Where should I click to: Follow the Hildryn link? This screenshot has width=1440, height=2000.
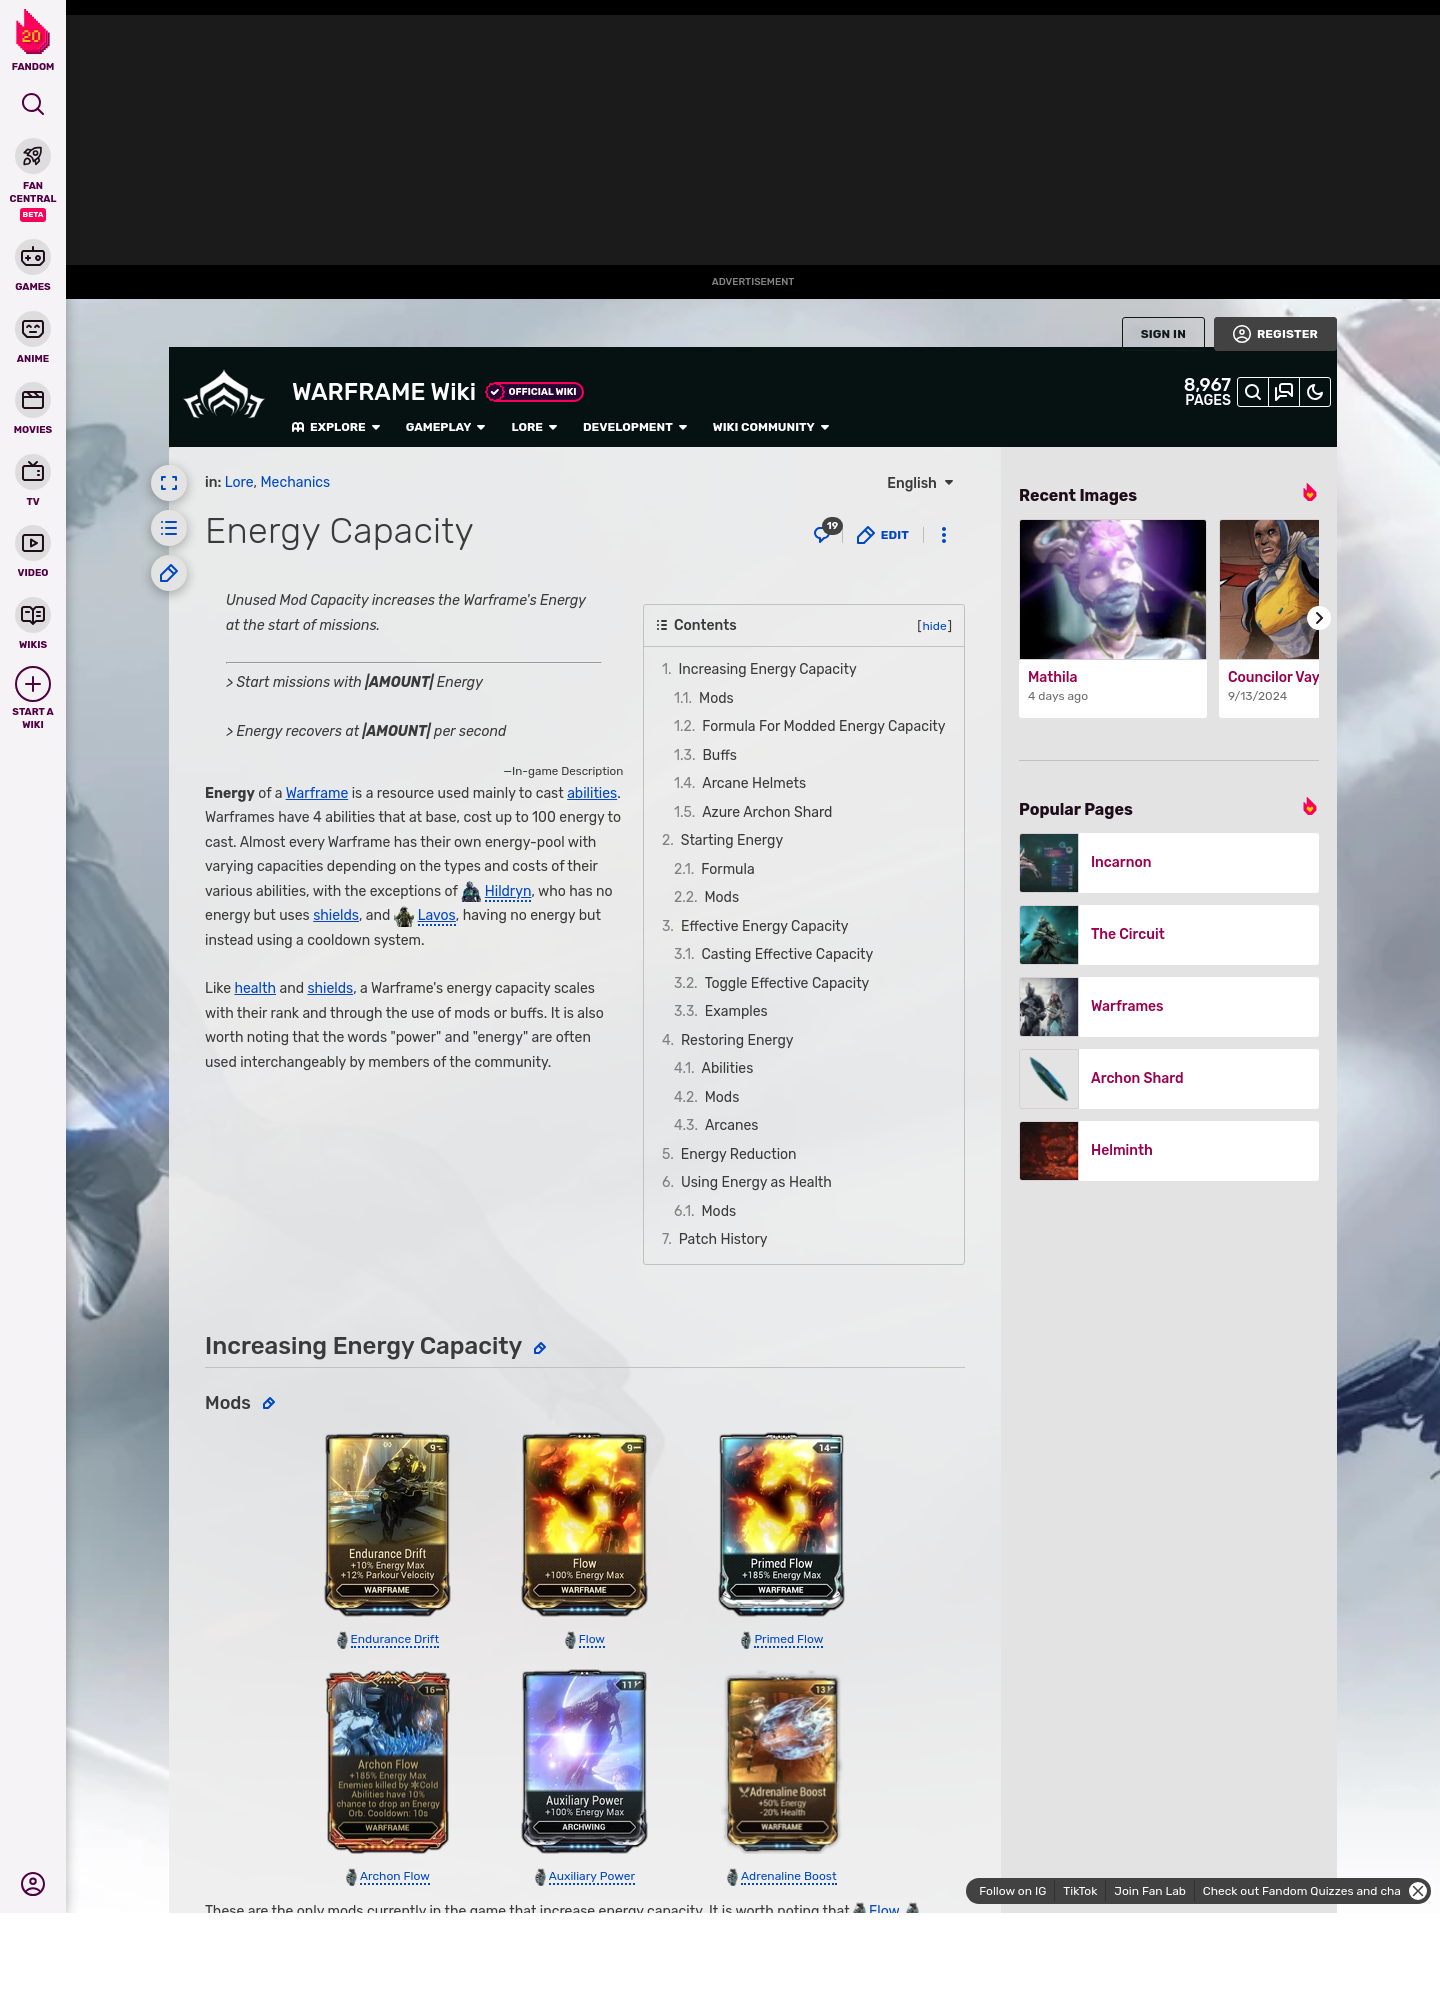tap(507, 891)
